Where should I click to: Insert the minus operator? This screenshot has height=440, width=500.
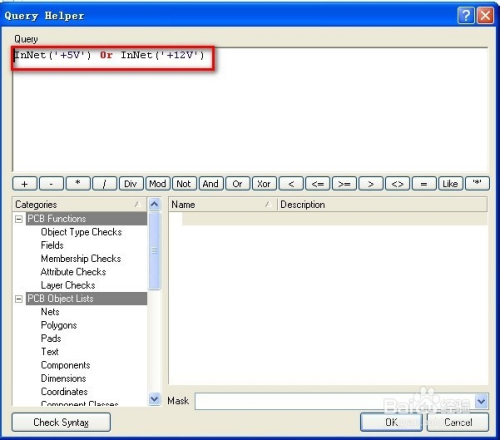(51, 184)
